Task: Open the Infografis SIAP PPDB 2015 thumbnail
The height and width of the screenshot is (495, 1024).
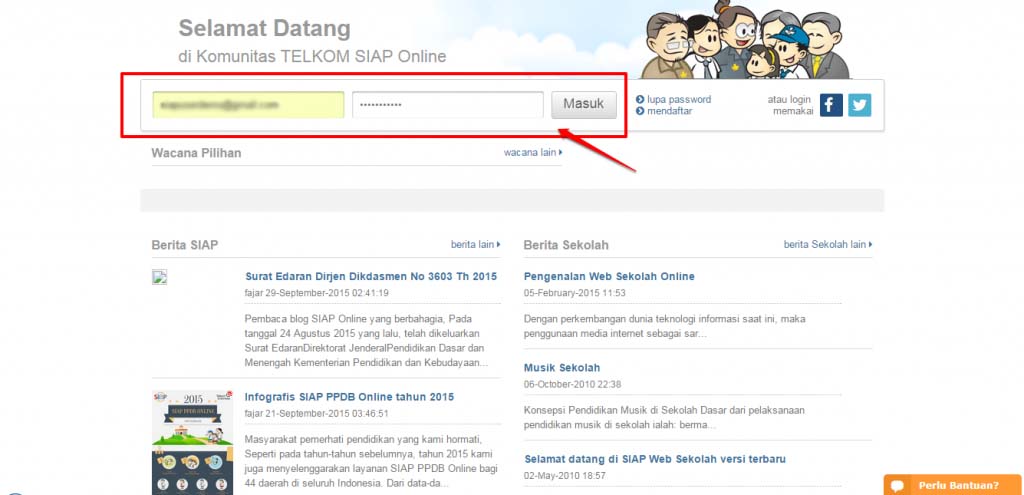Action: pyautogui.click(x=192, y=442)
